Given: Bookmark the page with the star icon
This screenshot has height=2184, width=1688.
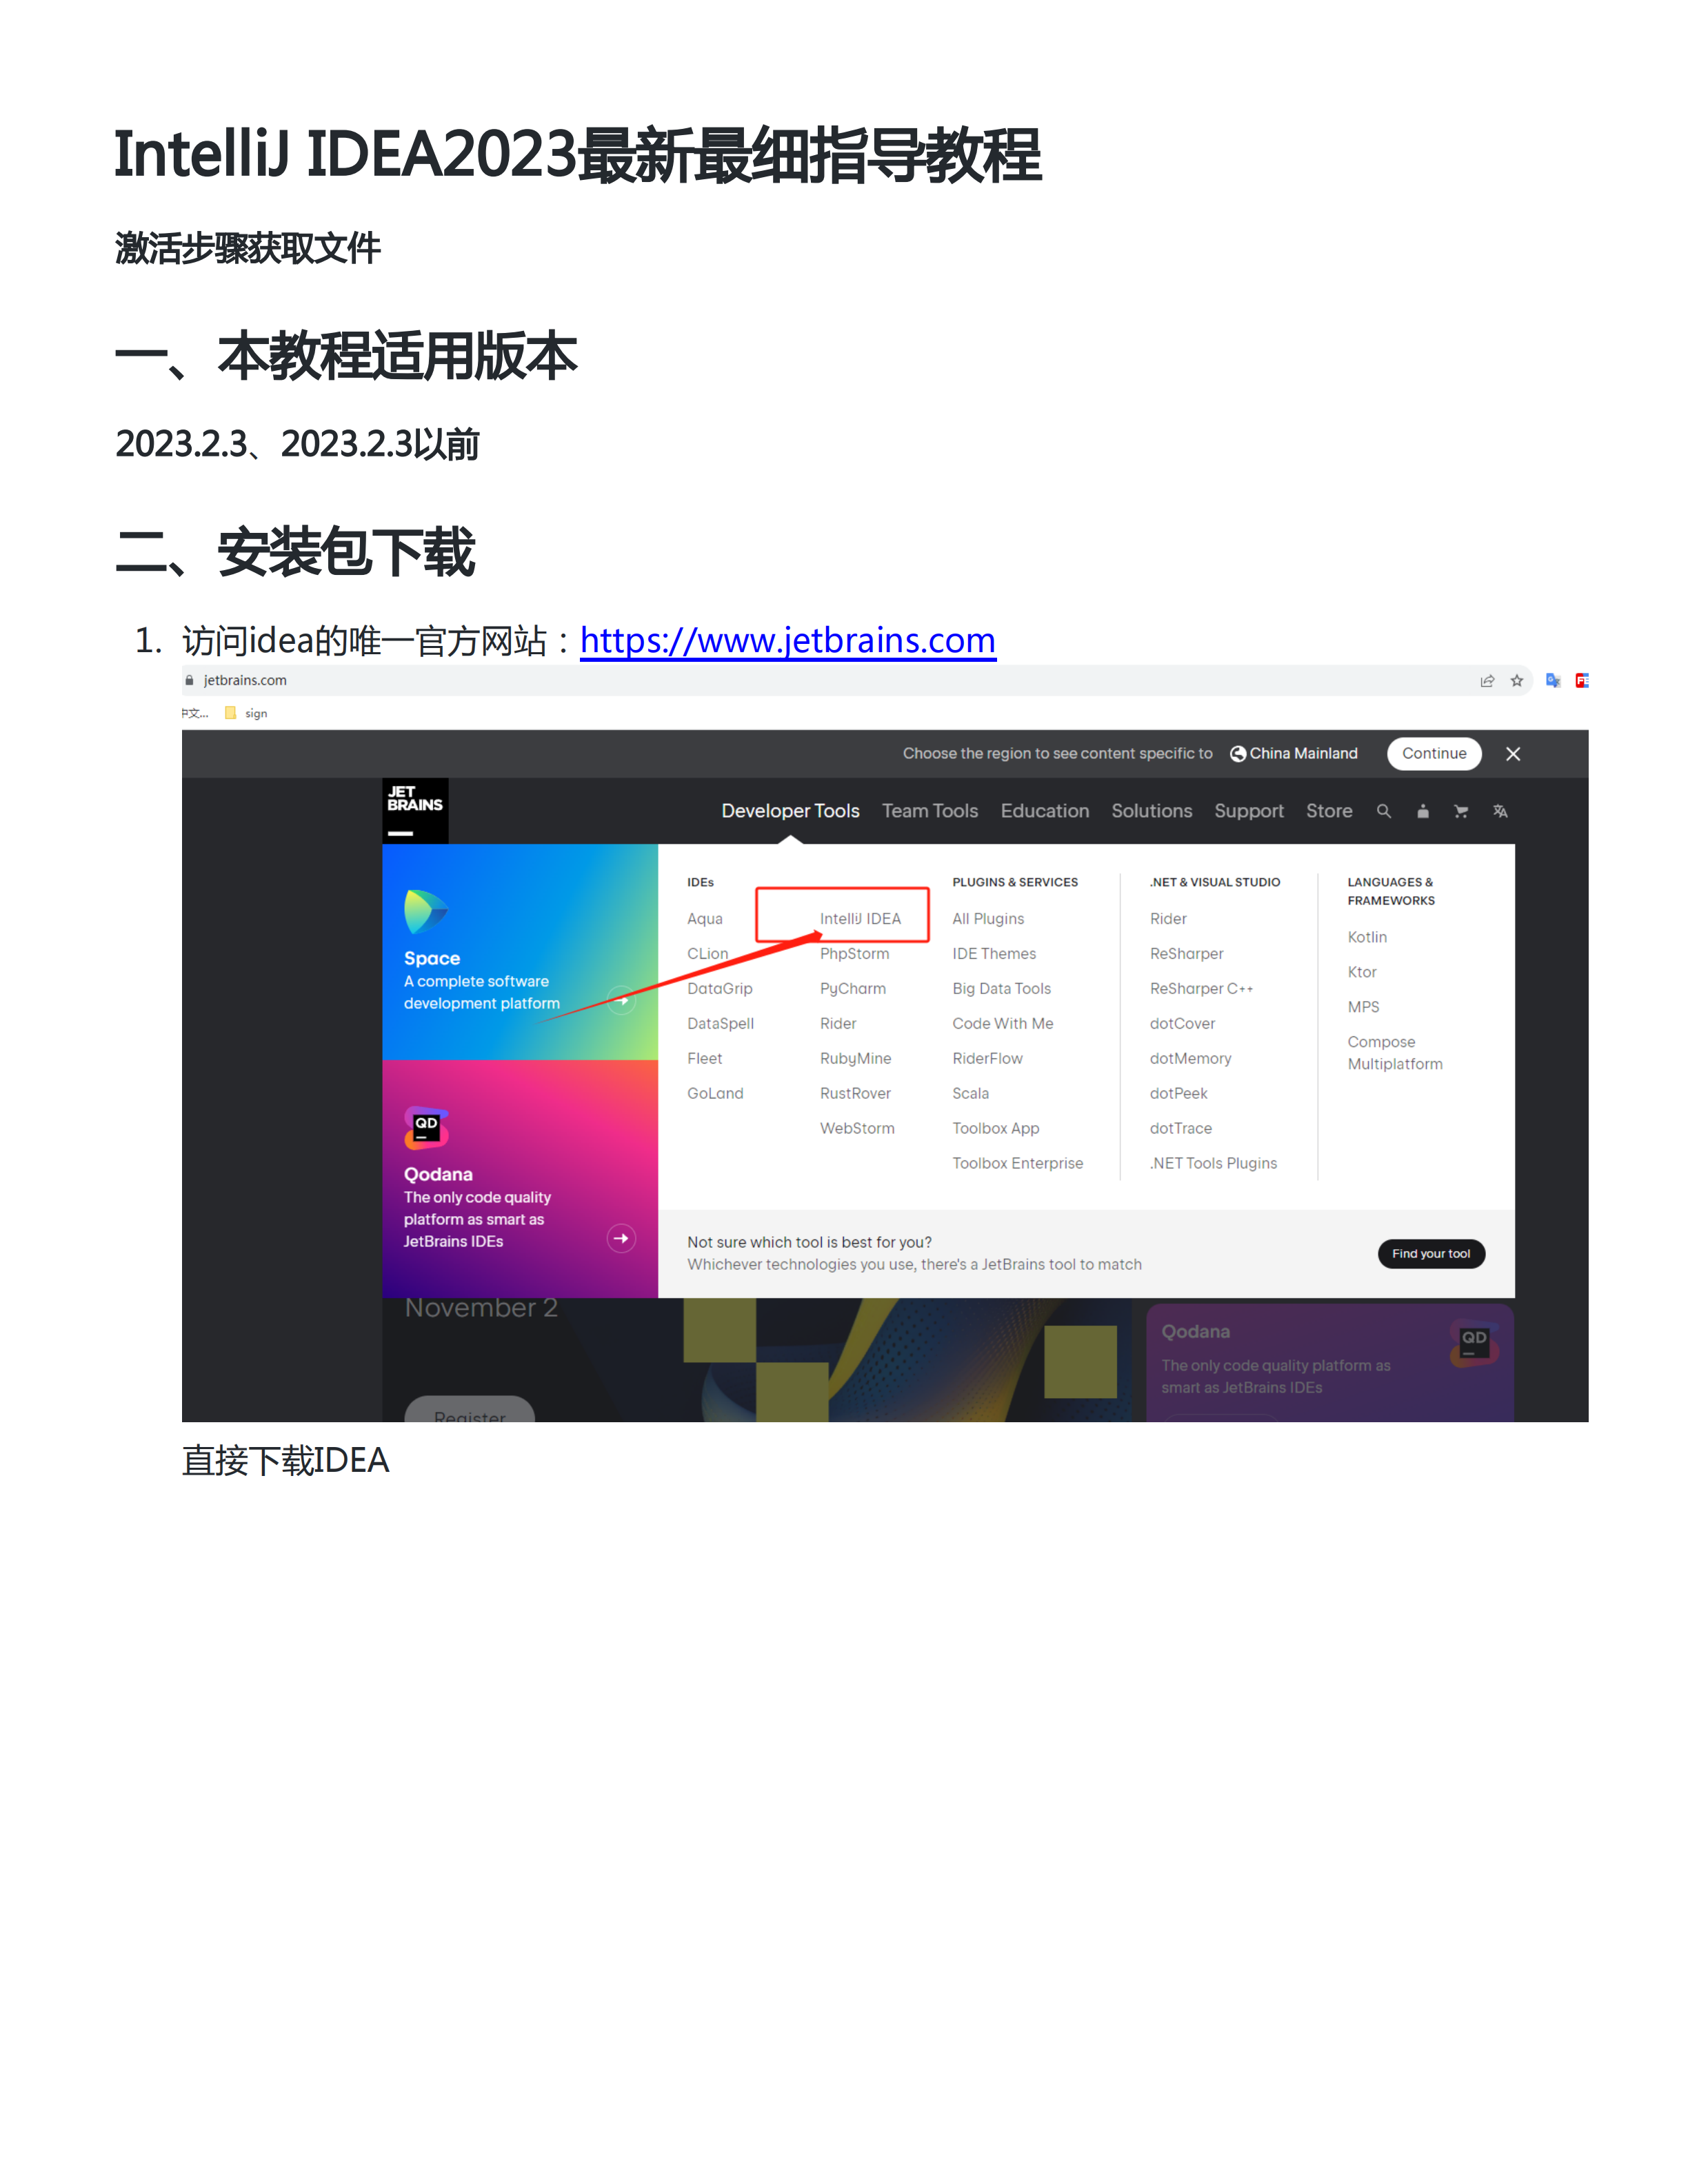Looking at the screenshot, I should pos(1517,680).
